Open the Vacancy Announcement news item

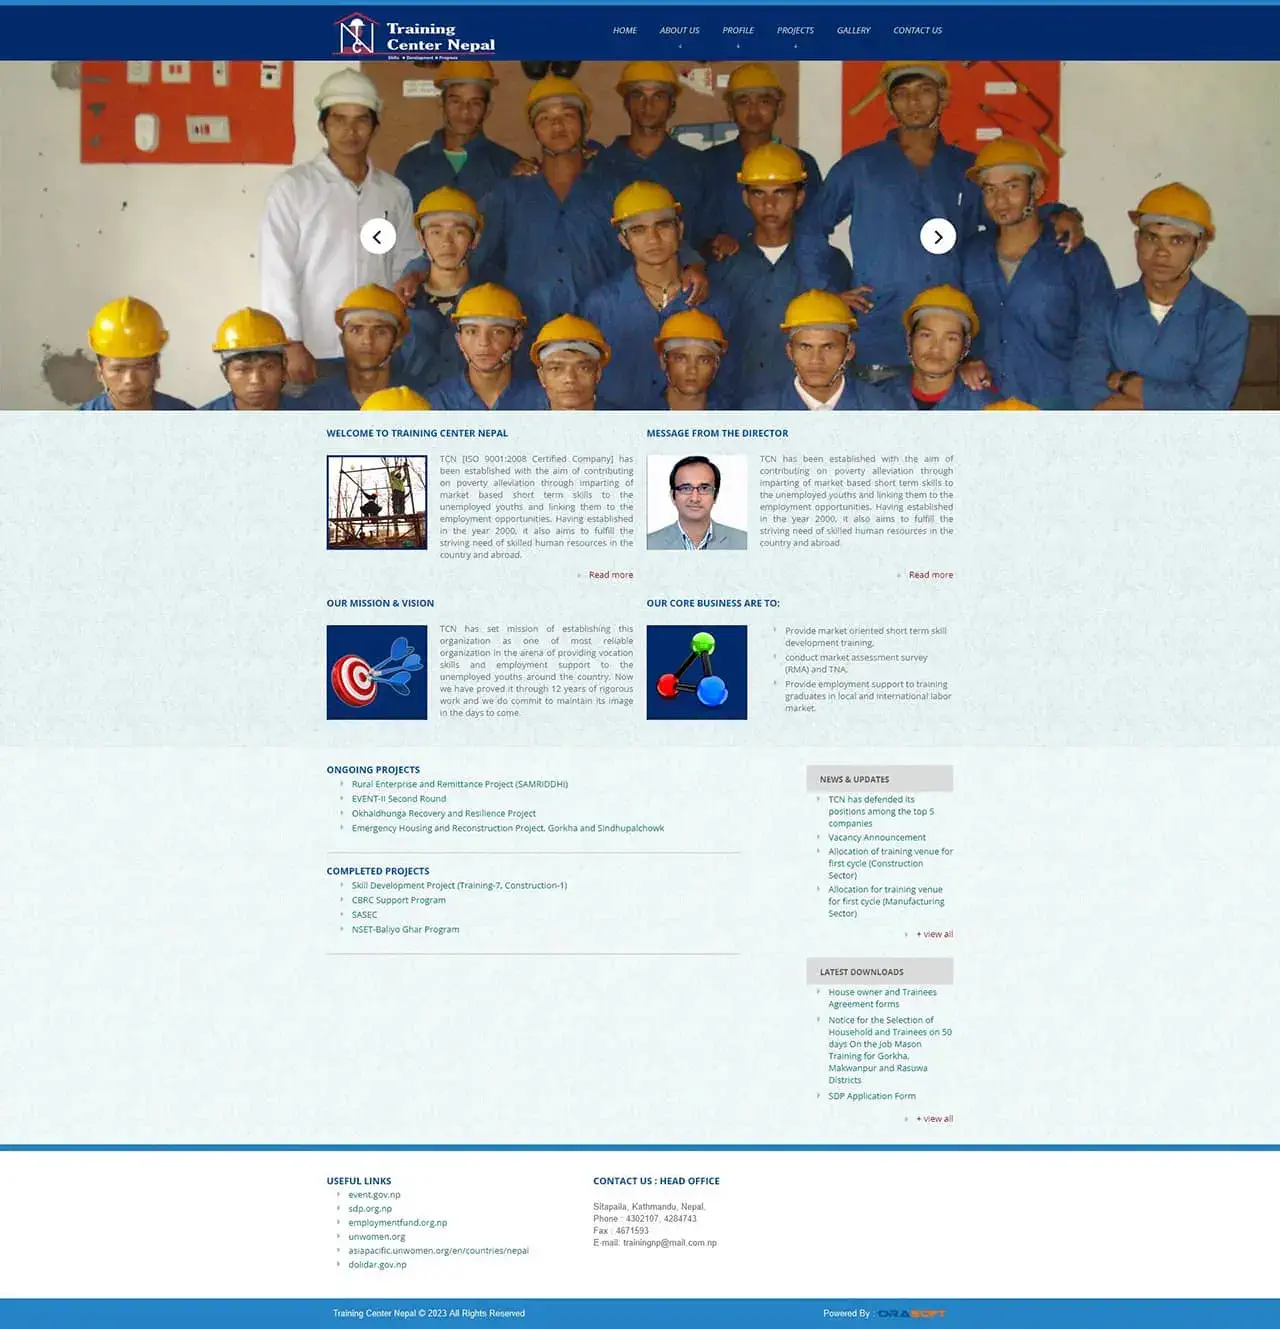pyautogui.click(x=877, y=838)
